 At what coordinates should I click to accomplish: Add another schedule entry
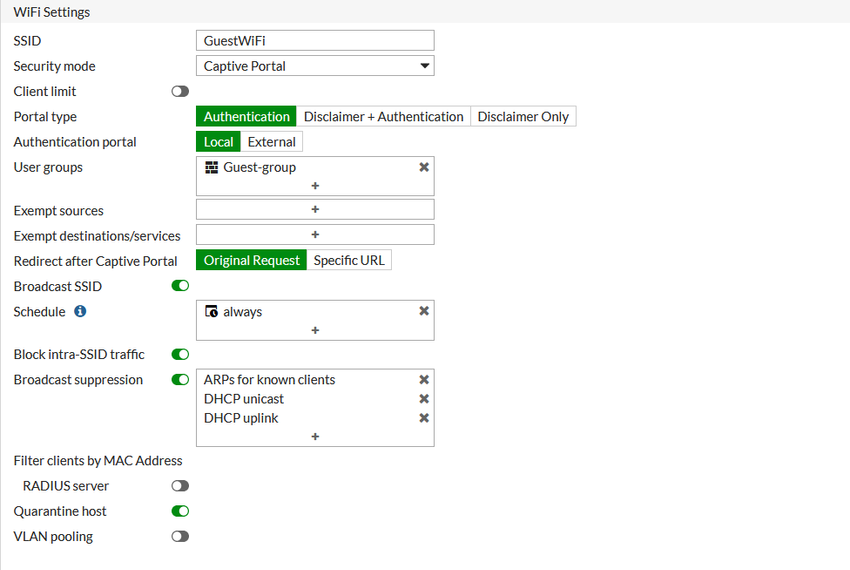[315, 330]
